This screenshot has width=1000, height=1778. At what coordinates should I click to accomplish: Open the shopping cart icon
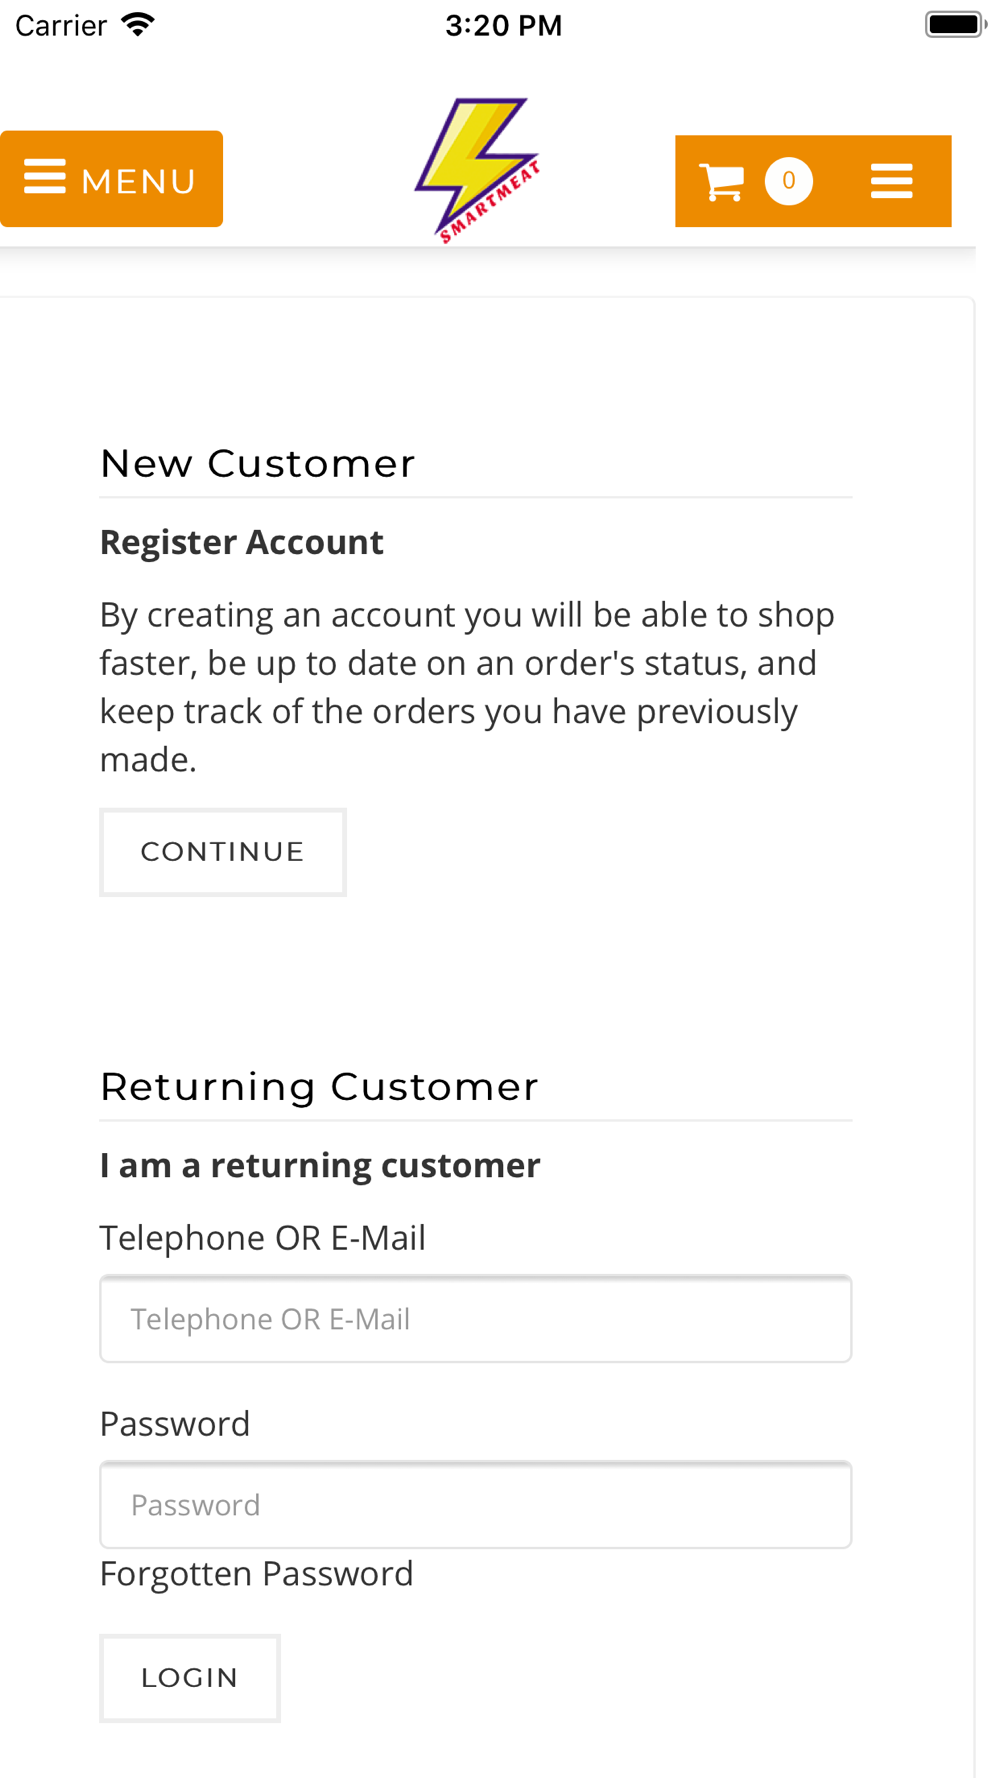pos(721,182)
